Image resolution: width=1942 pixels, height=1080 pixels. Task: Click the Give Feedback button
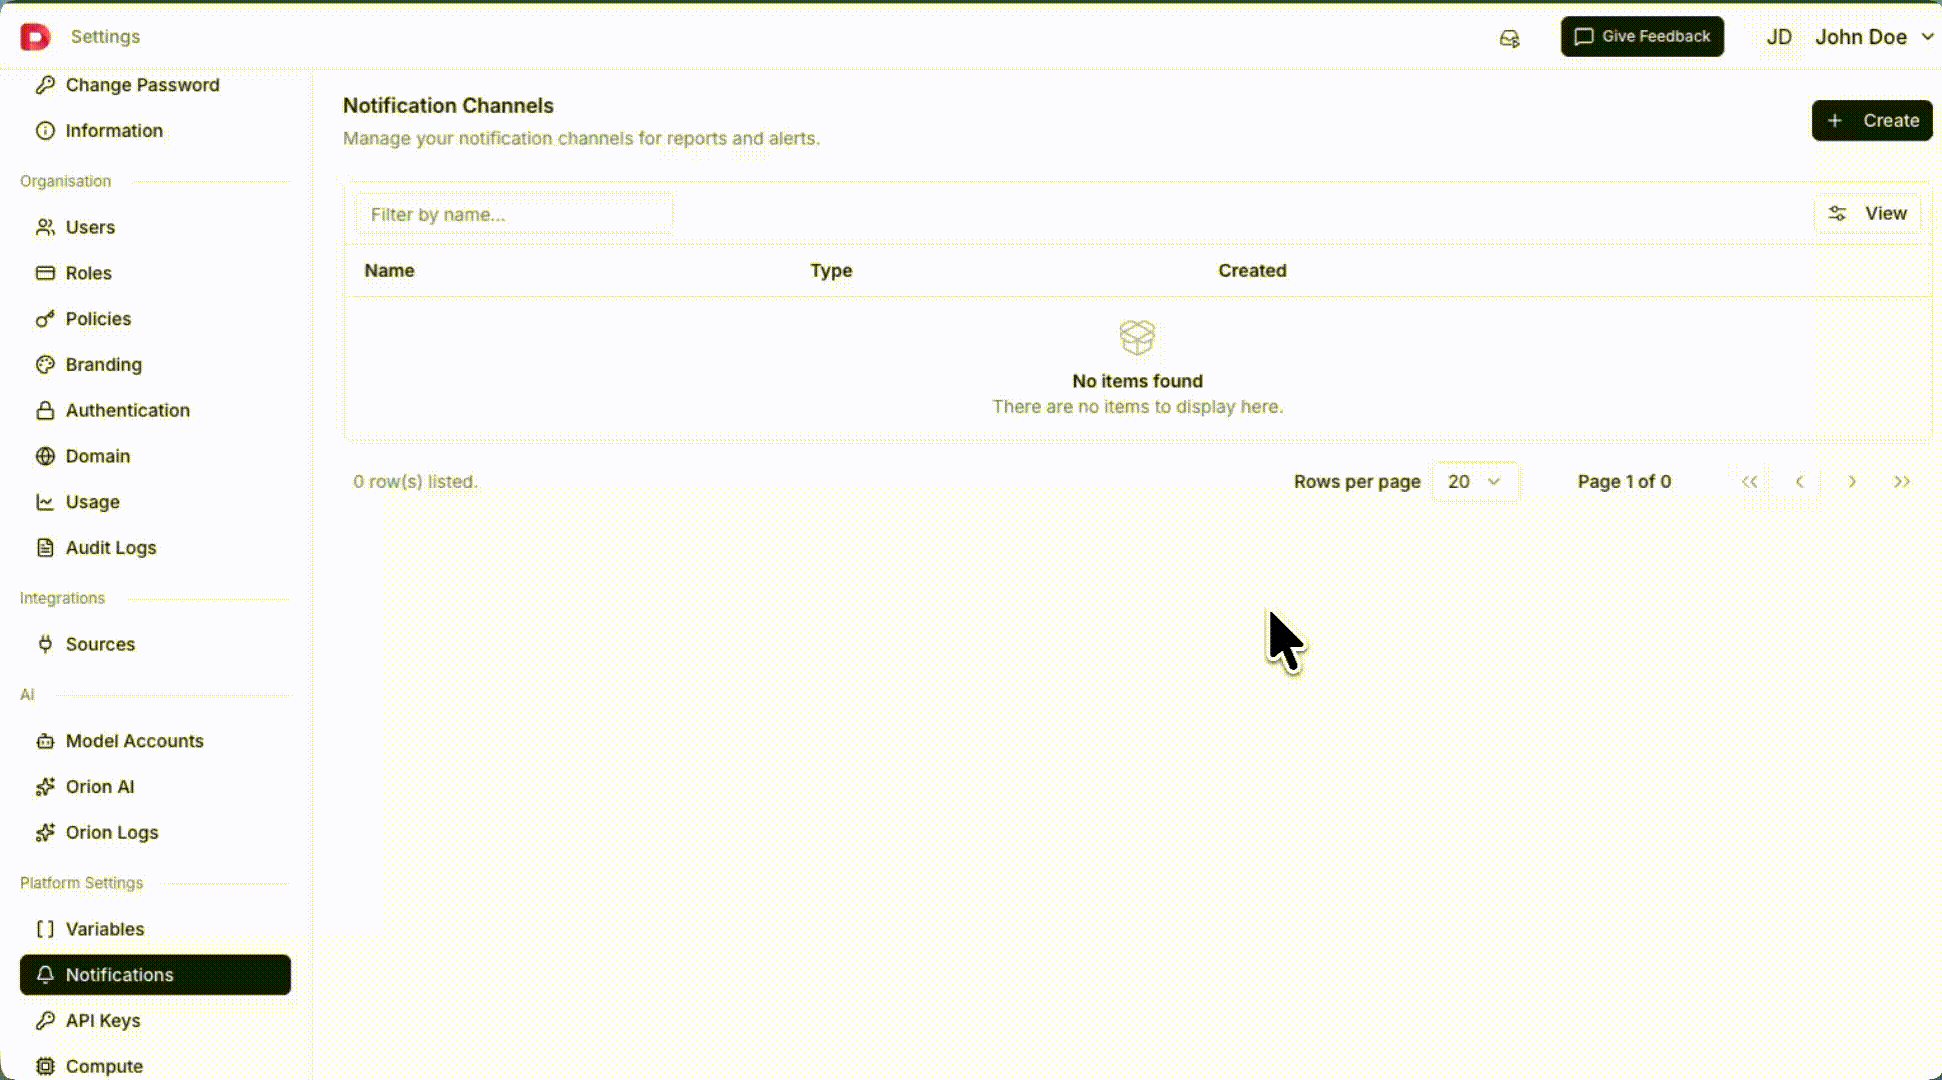[x=1642, y=37]
